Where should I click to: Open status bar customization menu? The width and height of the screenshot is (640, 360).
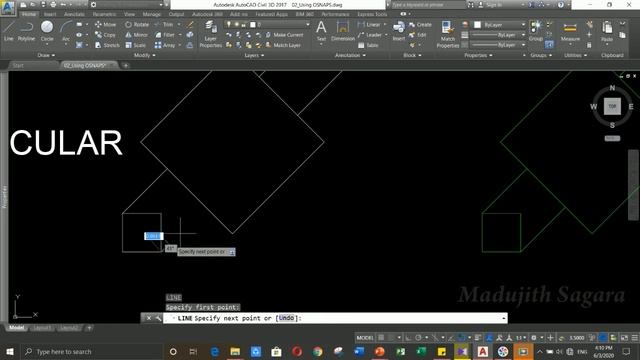(634, 338)
